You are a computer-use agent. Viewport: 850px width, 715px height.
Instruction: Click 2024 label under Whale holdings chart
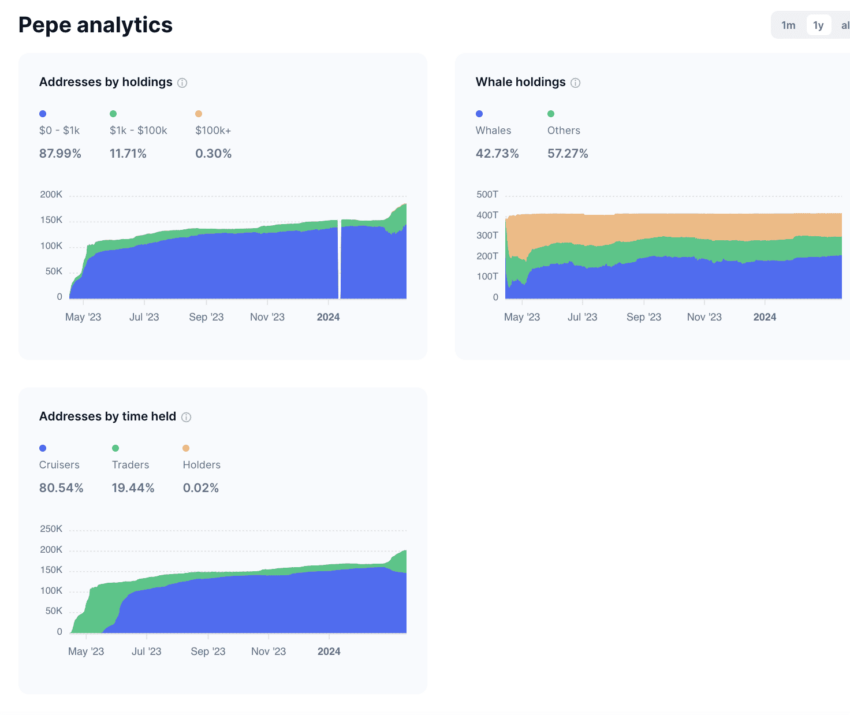[764, 317]
